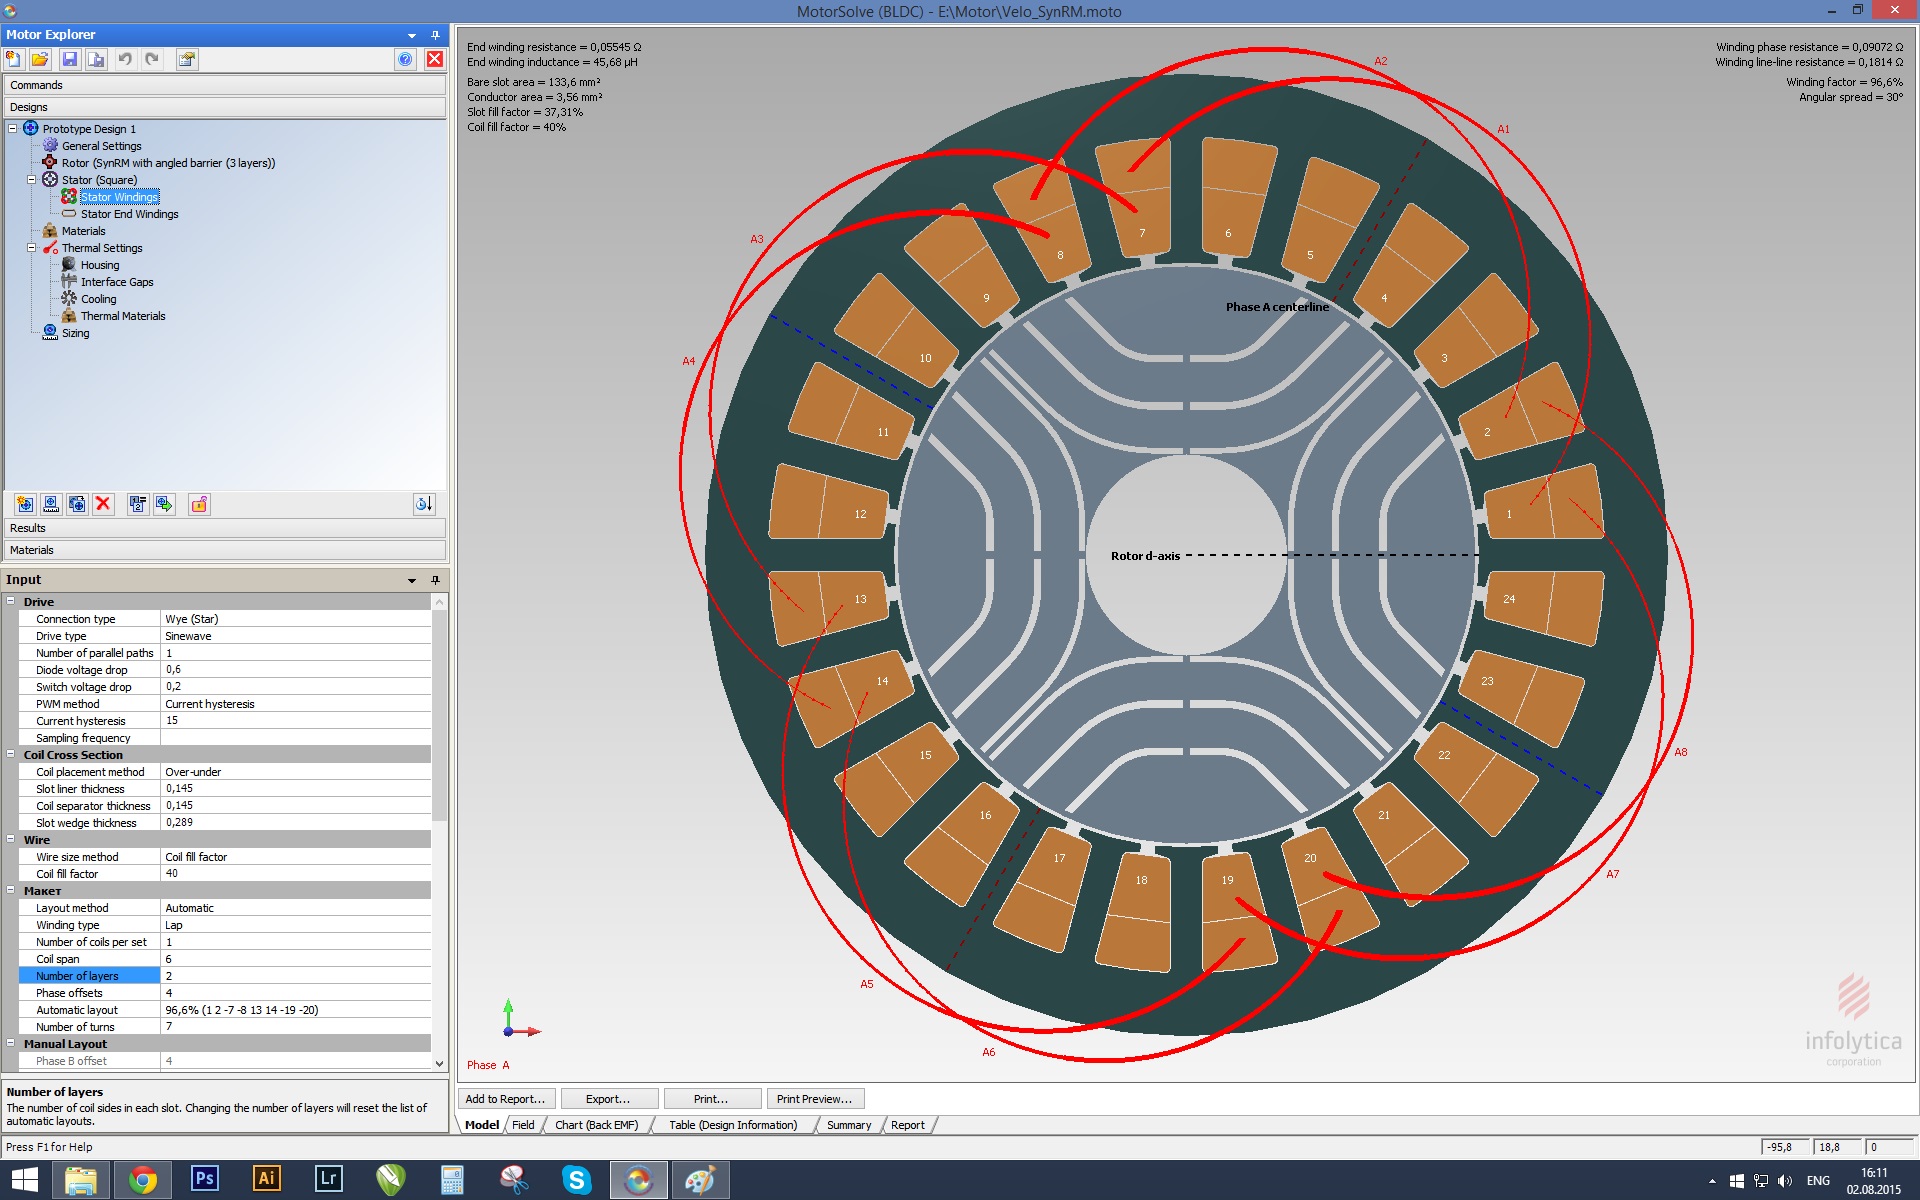This screenshot has width=1920, height=1200.
Task: Click the new motor design icon
Action: click(x=14, y=59)
